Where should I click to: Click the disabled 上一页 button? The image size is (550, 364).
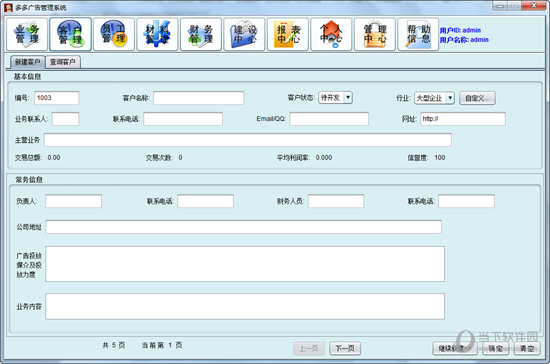tap(309, 348)
